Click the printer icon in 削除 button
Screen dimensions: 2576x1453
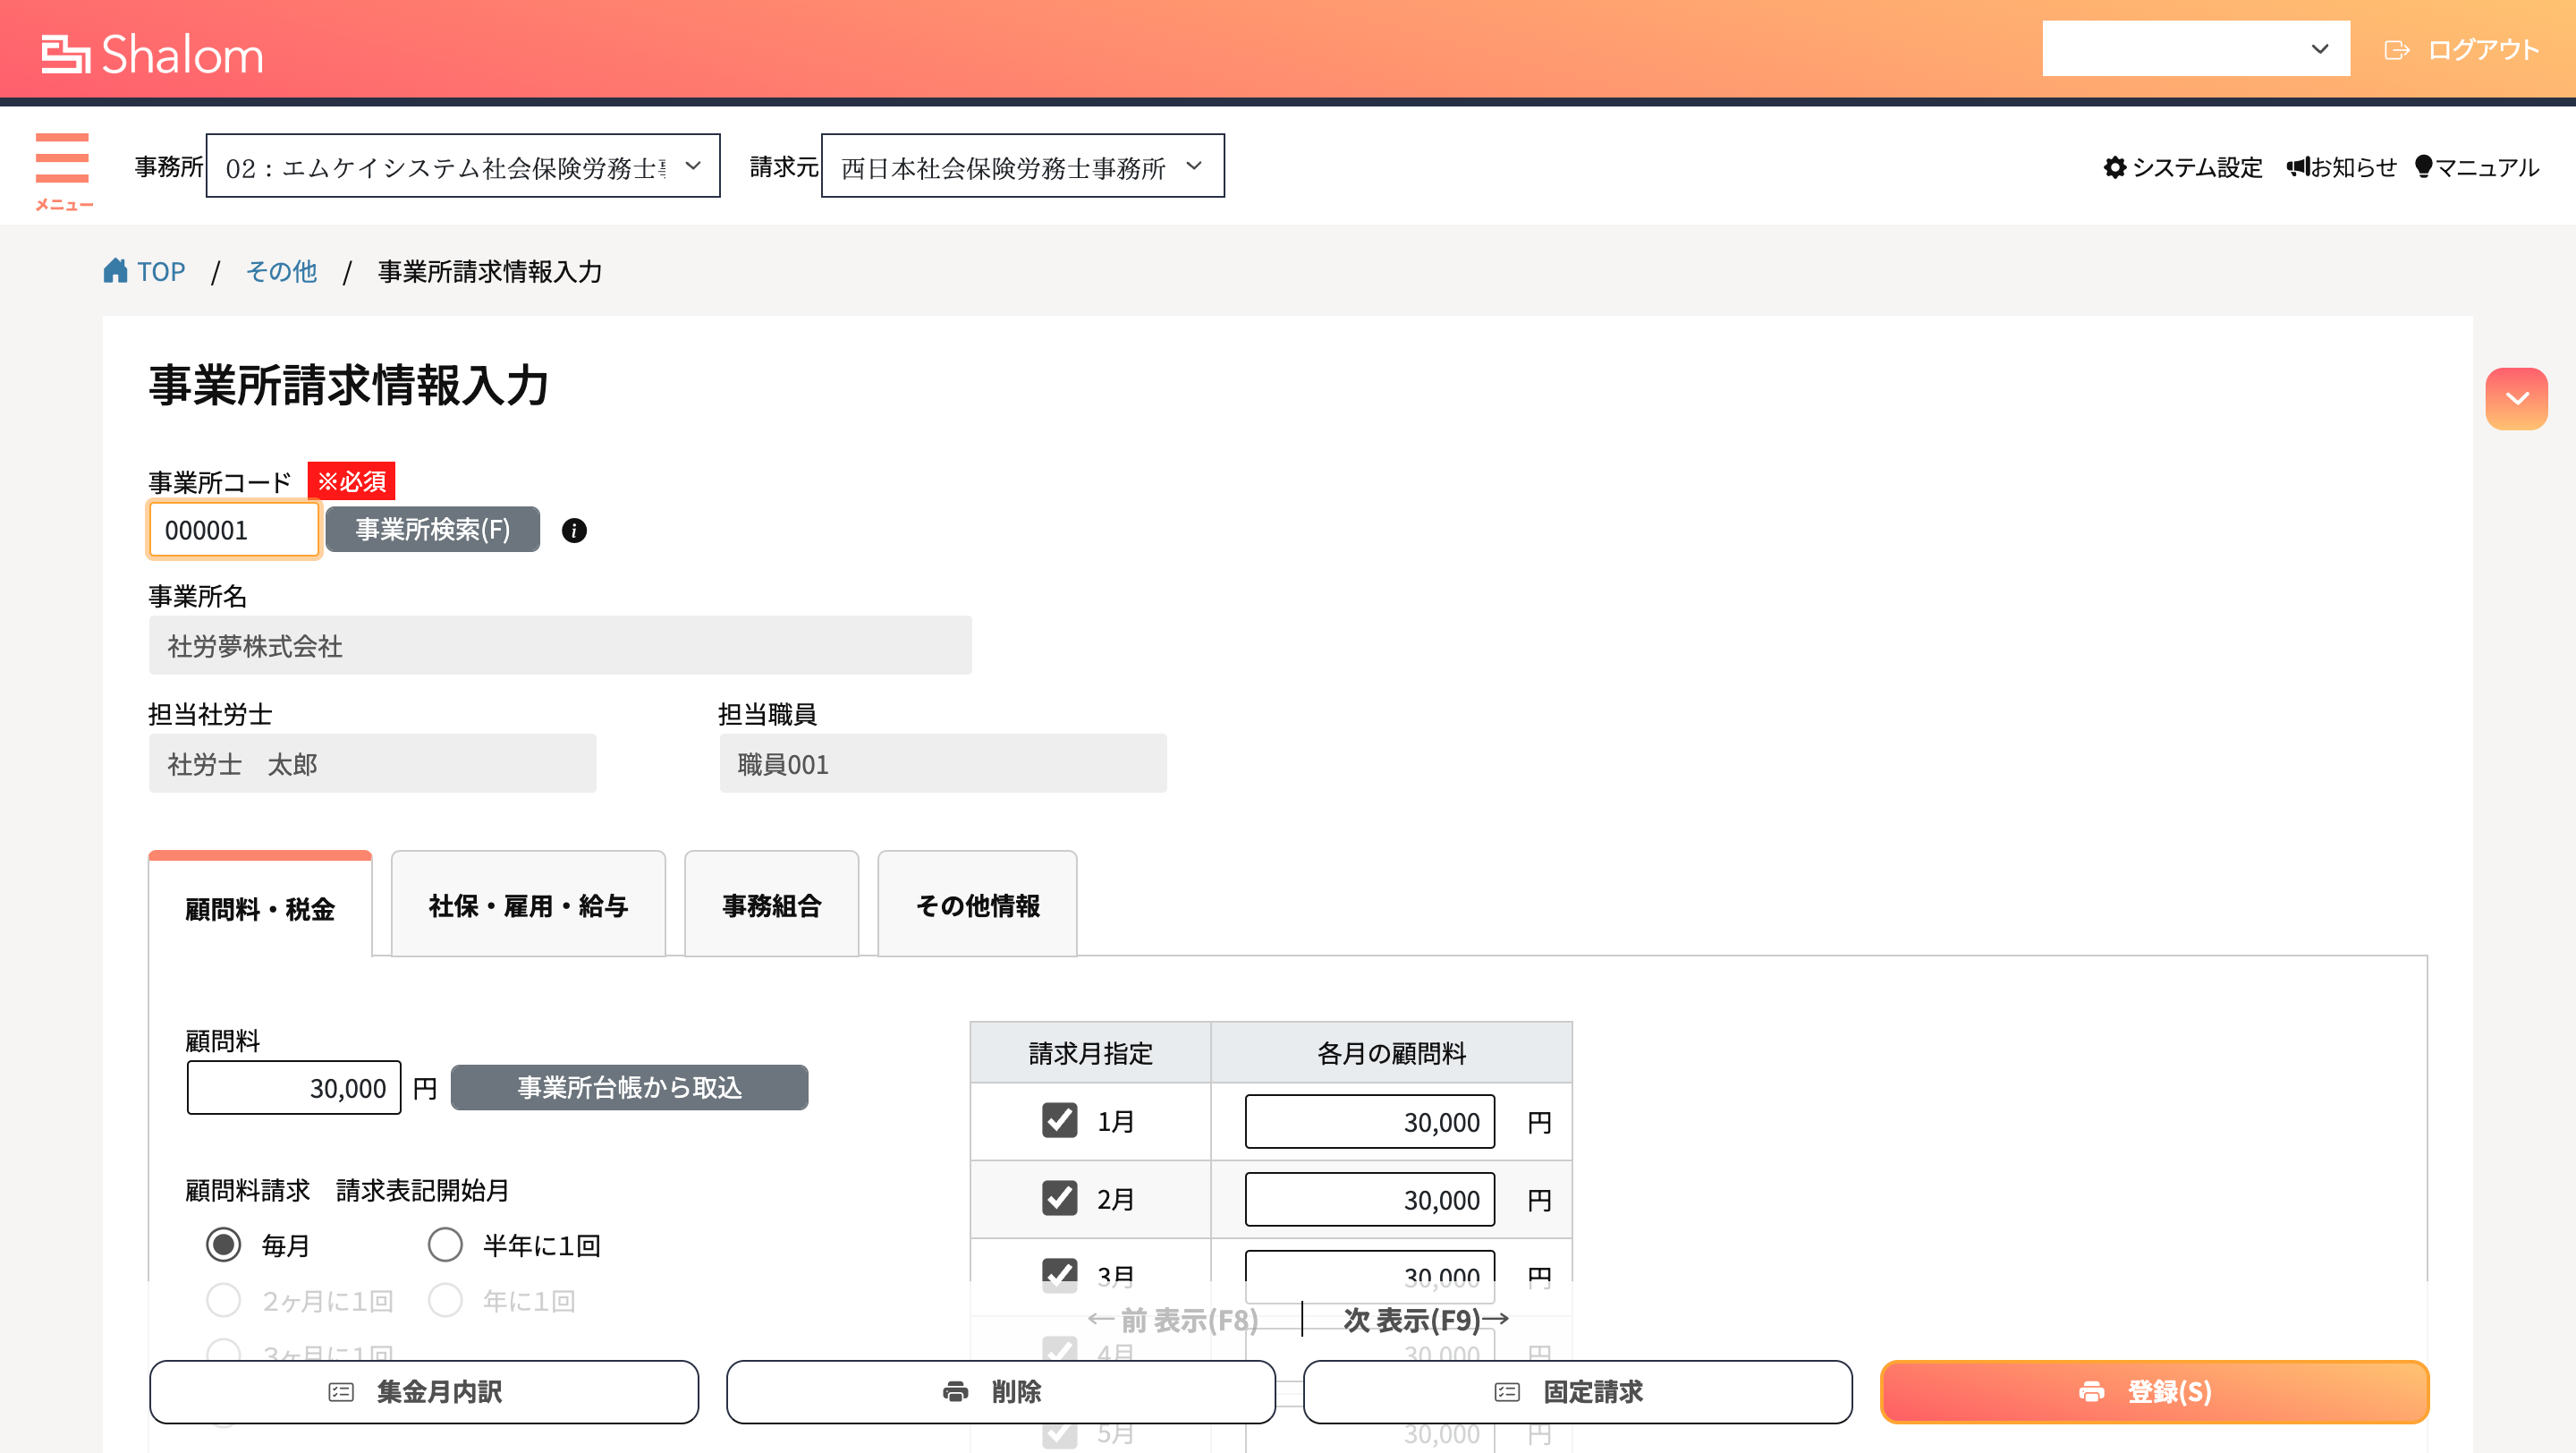pos(955,1392)
